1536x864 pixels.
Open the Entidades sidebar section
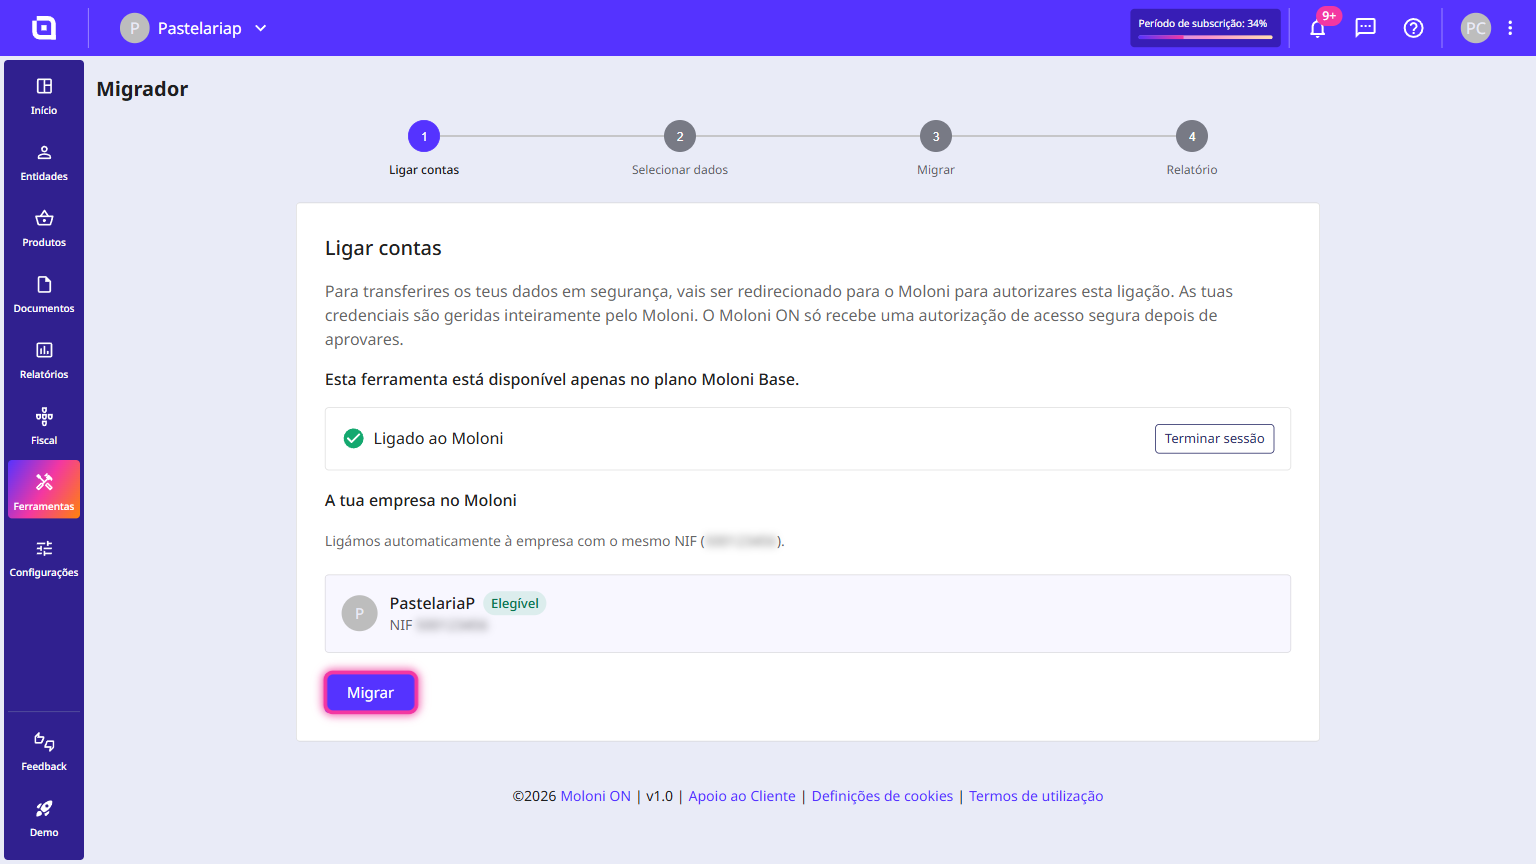44,163
